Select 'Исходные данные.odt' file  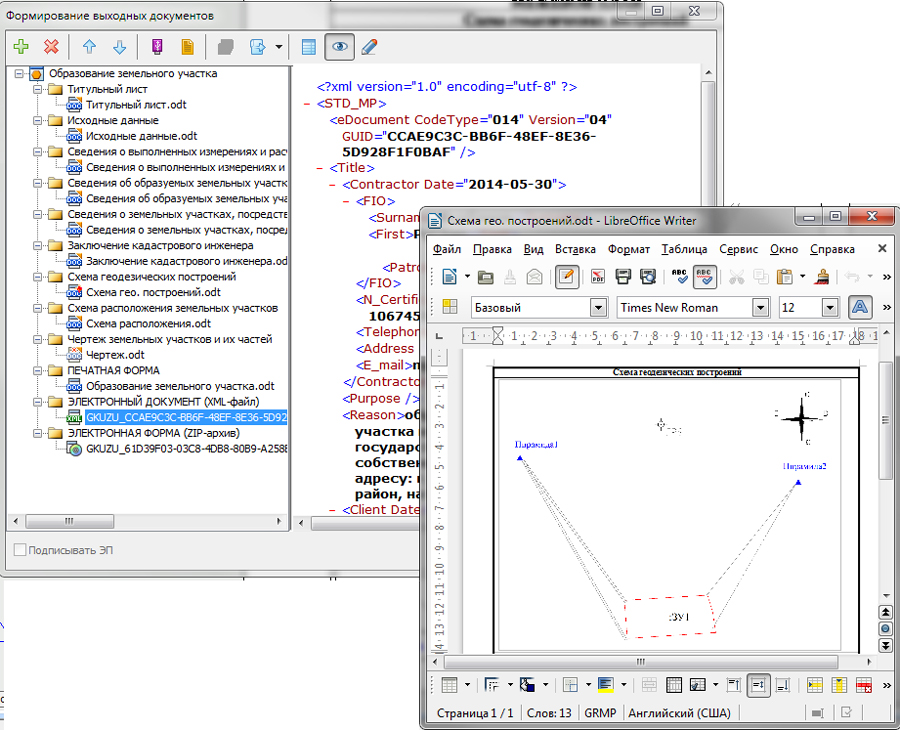(141, 136)
